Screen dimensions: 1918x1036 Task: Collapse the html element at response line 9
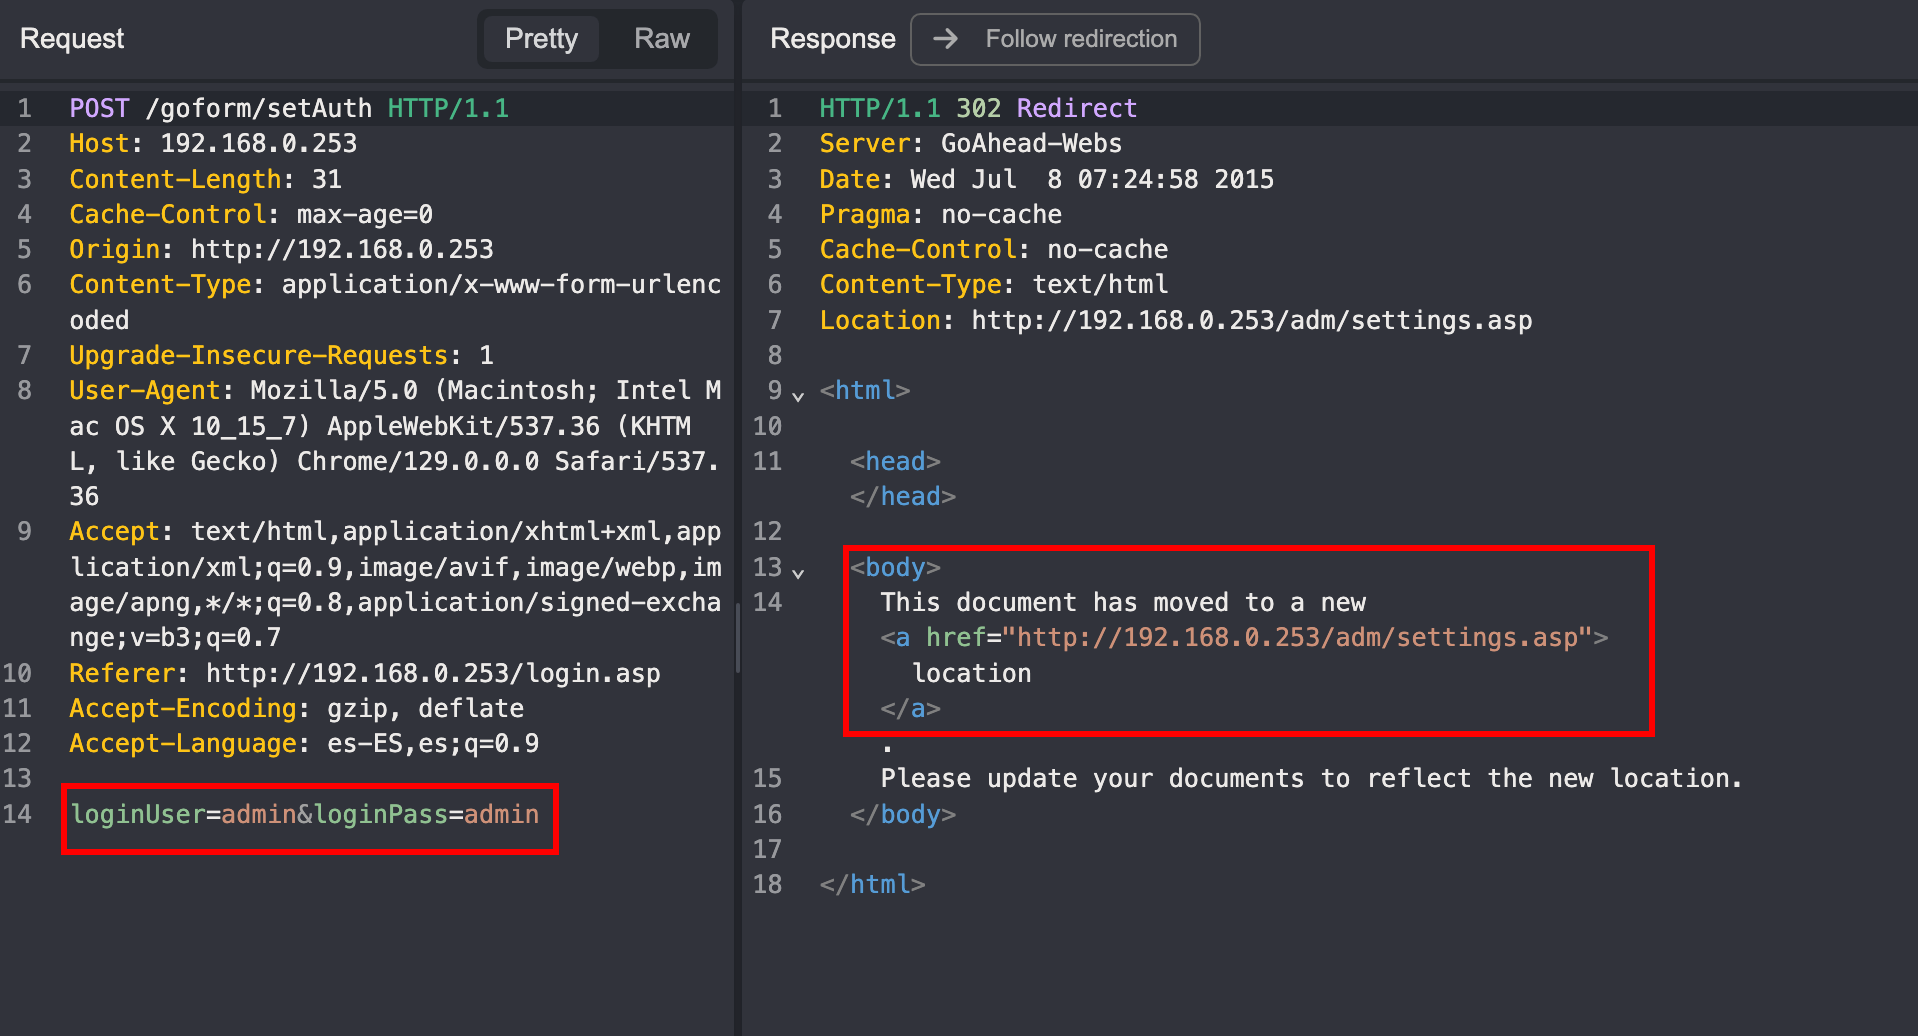tap(799, 396)
